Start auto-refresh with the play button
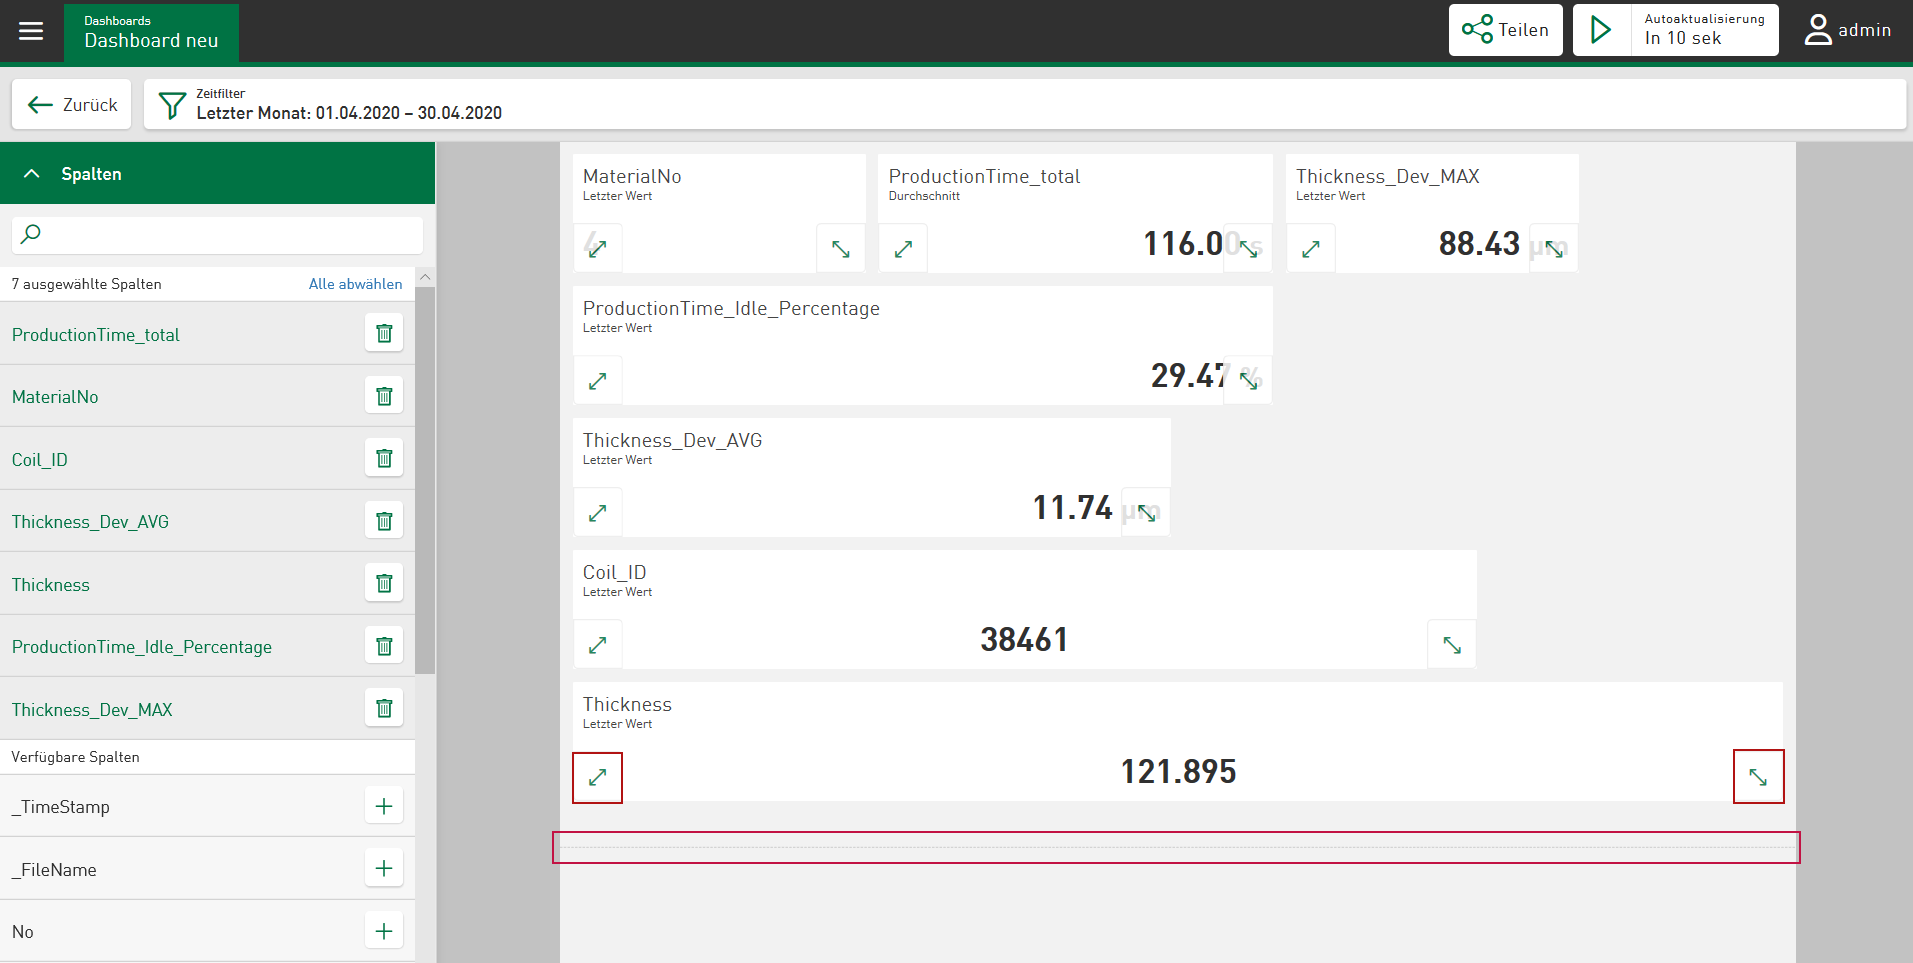 click(x=1601, y=30)
